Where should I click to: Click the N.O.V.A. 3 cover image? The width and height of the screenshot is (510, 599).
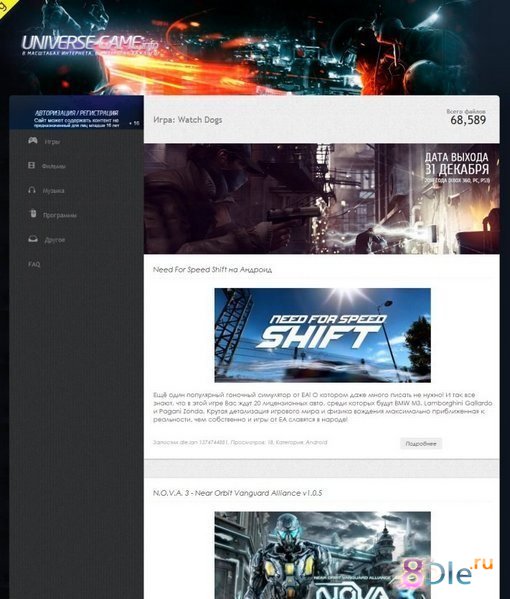(323, 555)
